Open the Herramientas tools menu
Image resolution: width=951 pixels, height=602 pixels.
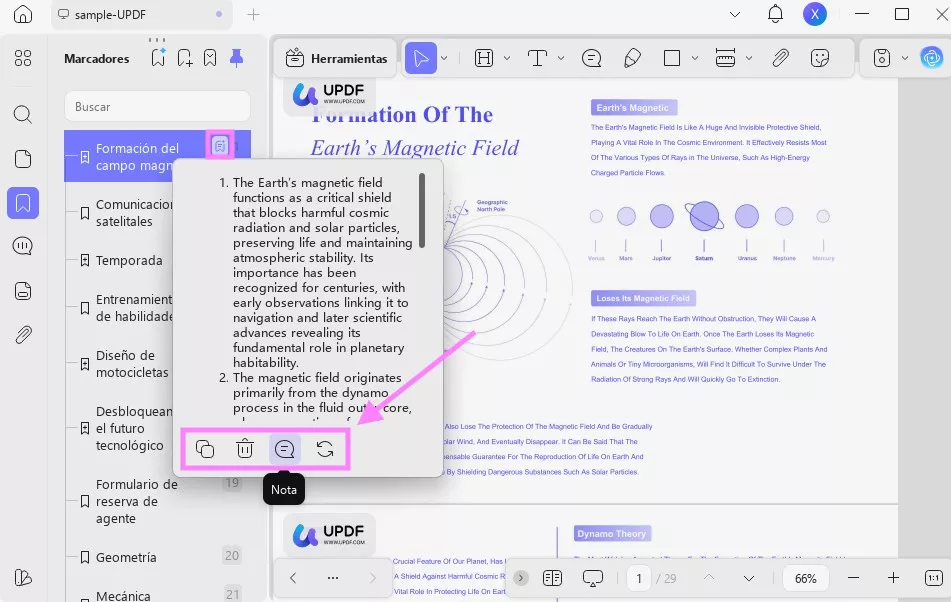coord(335,58)
